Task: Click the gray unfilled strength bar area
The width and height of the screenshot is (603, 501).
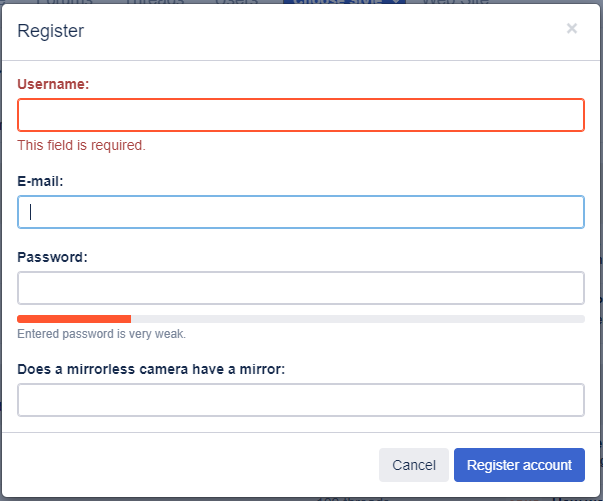Action: (357, 319)
